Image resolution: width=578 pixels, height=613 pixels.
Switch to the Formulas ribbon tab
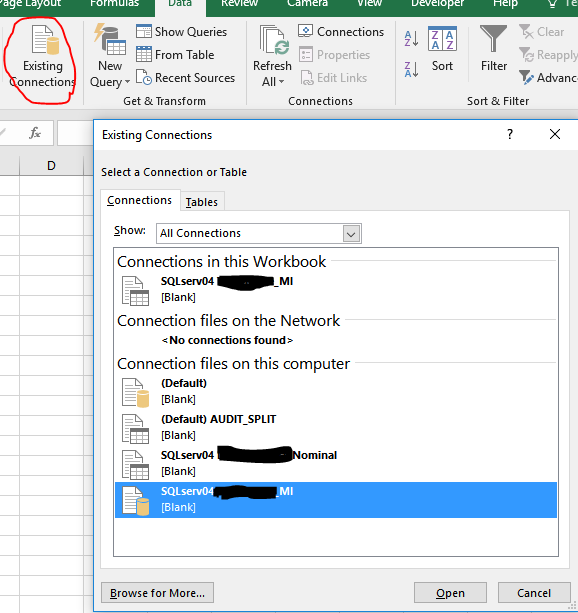click(x=114, y=3)
